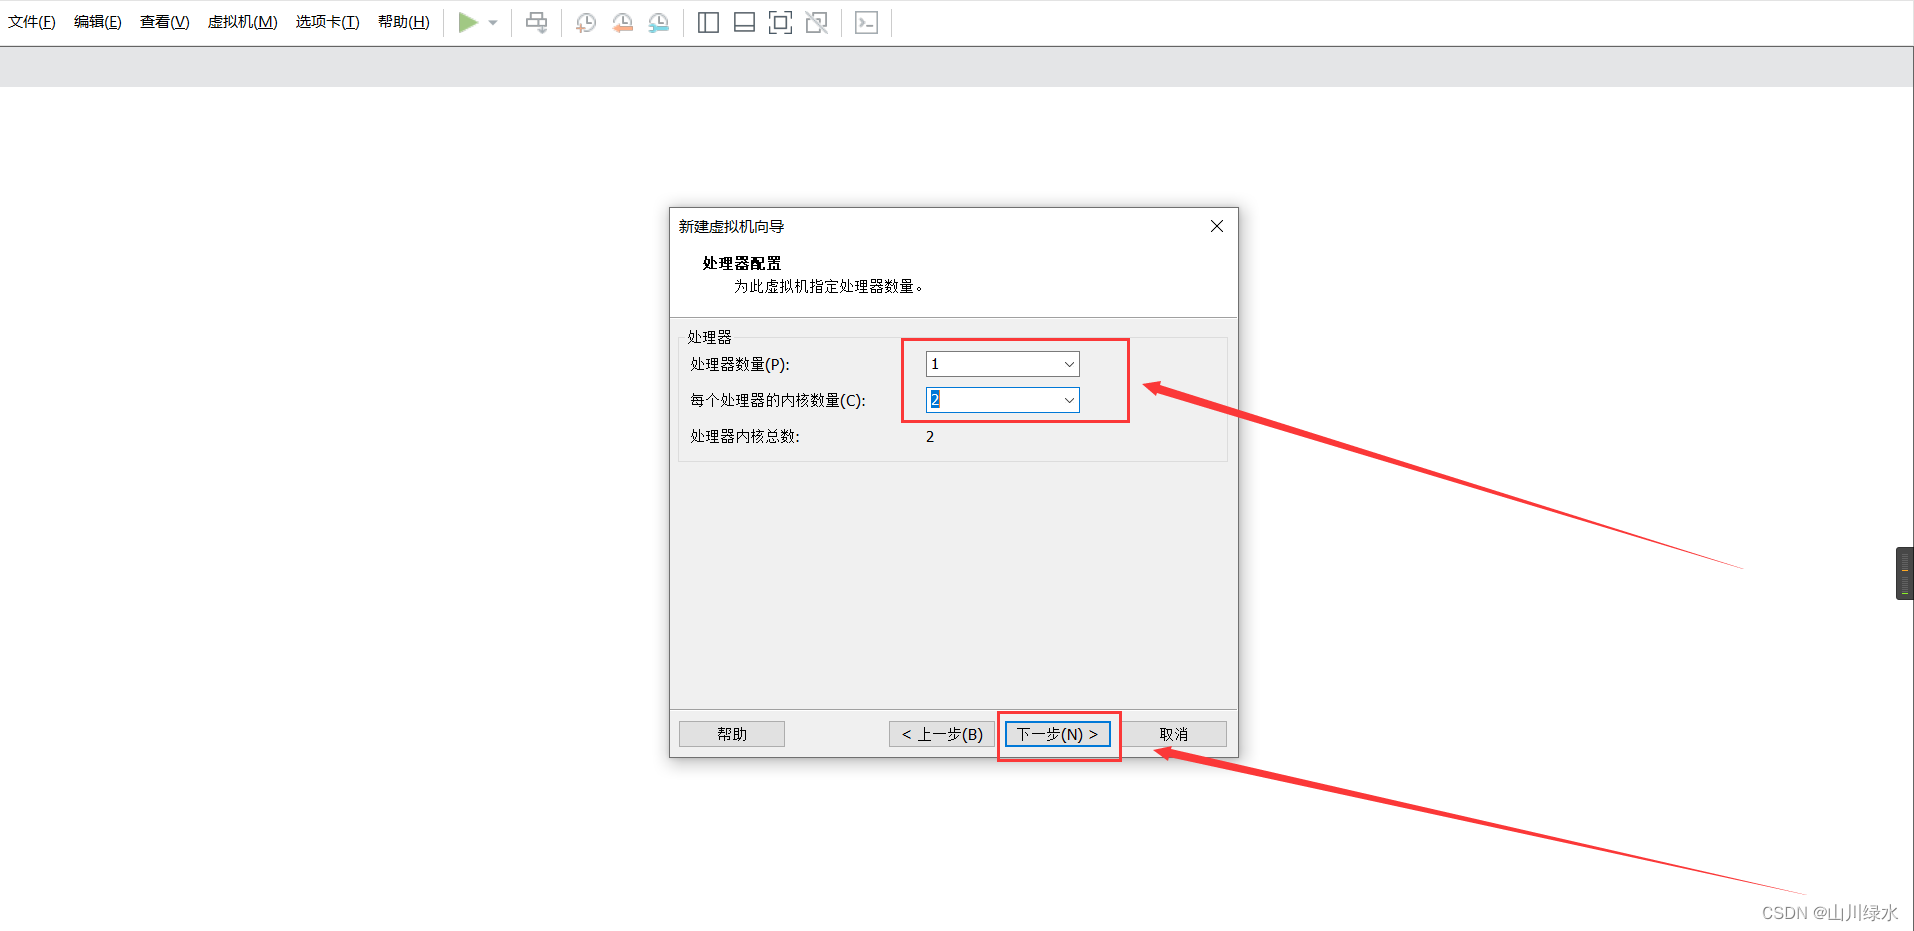Power on the virtual machine

[466, 22]
